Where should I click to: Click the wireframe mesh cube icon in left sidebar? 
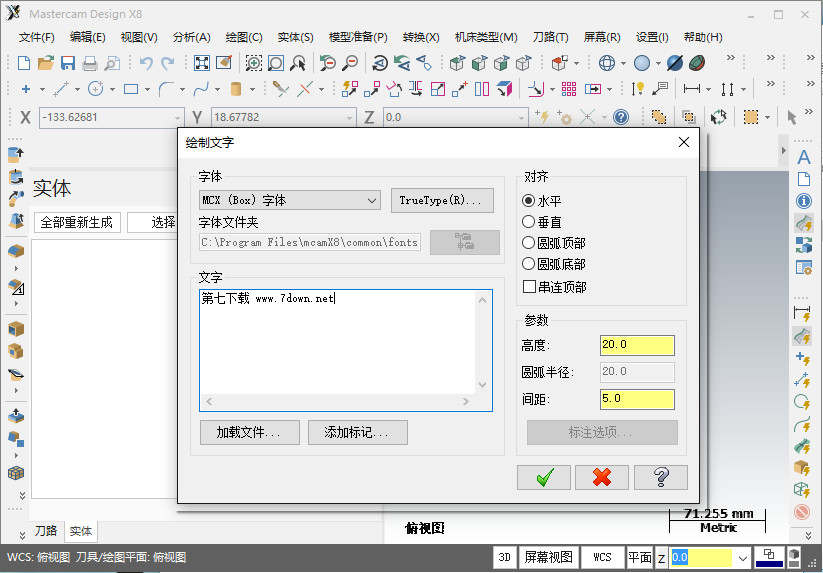click(16, 473)
